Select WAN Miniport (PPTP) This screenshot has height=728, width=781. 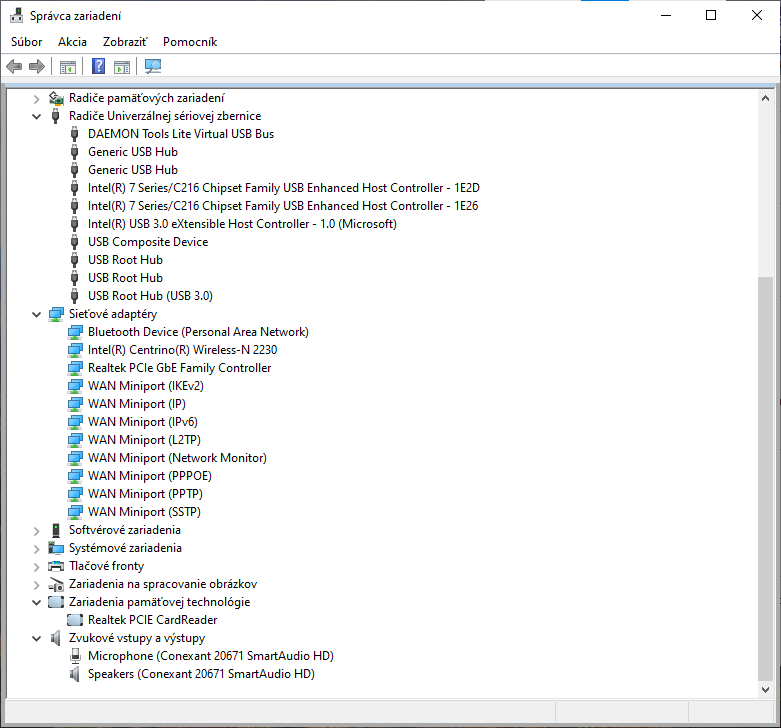[145, 494]
